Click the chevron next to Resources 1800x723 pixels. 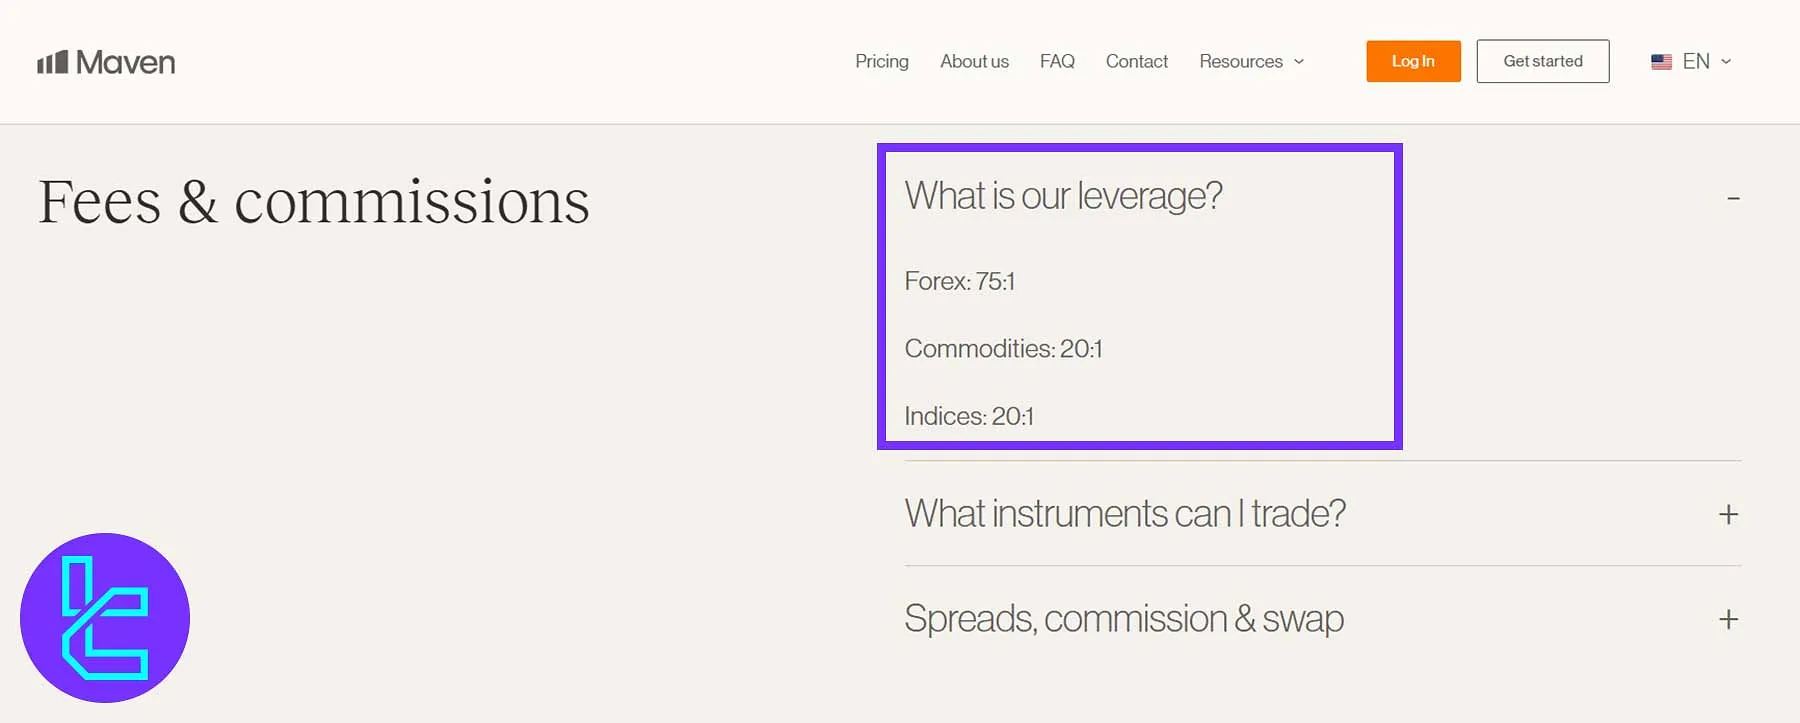1299,62
